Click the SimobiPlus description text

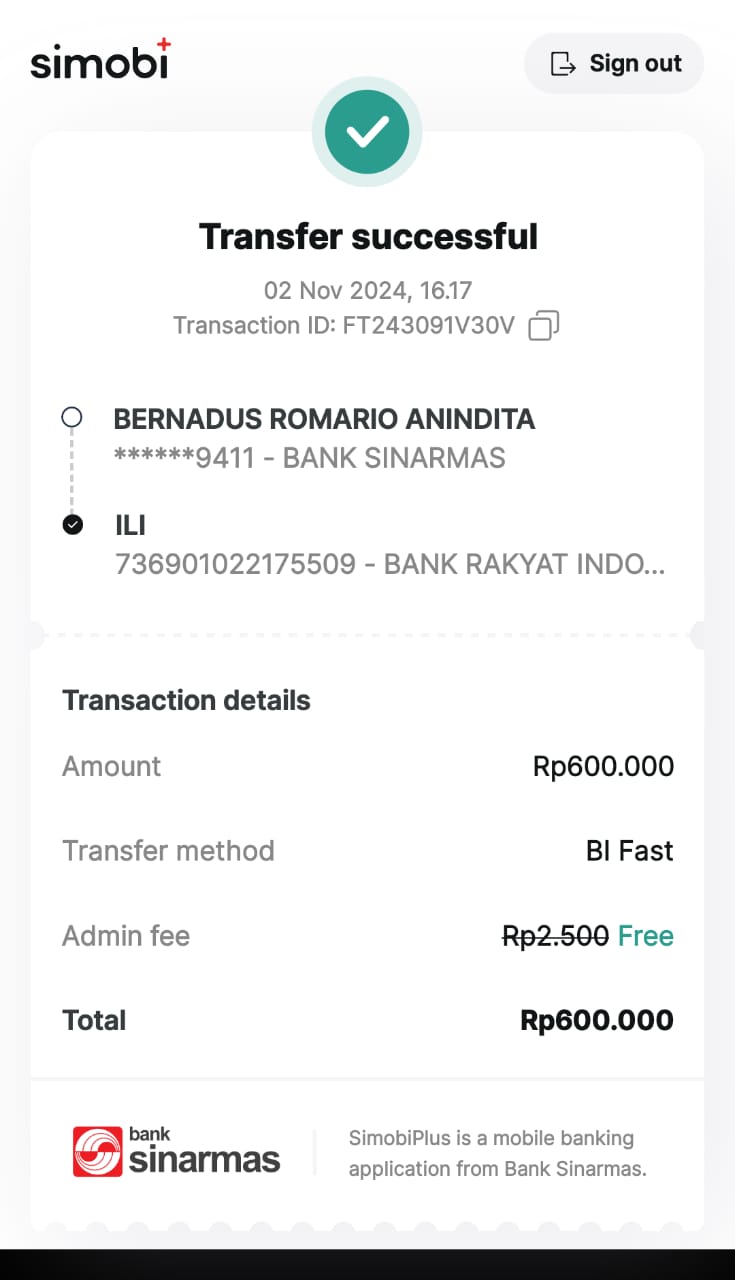[497, 1152]
